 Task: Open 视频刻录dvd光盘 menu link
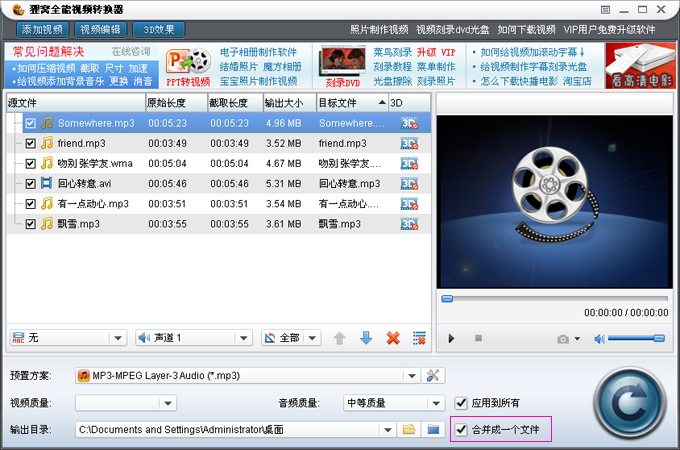click(x=452, y=29)
